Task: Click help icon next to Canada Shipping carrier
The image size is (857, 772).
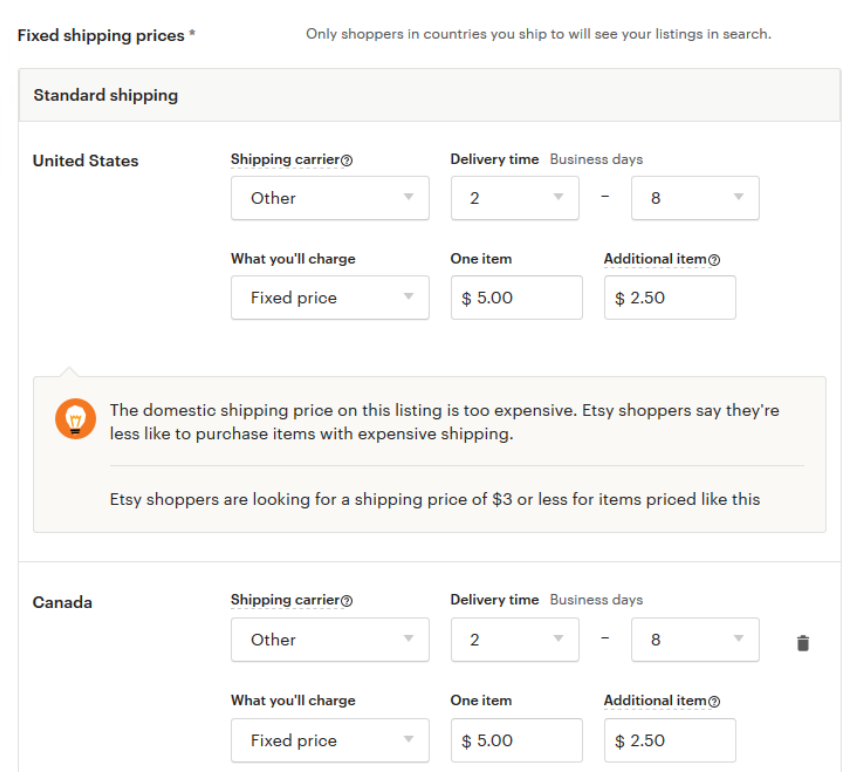Action: coord(347,601)
